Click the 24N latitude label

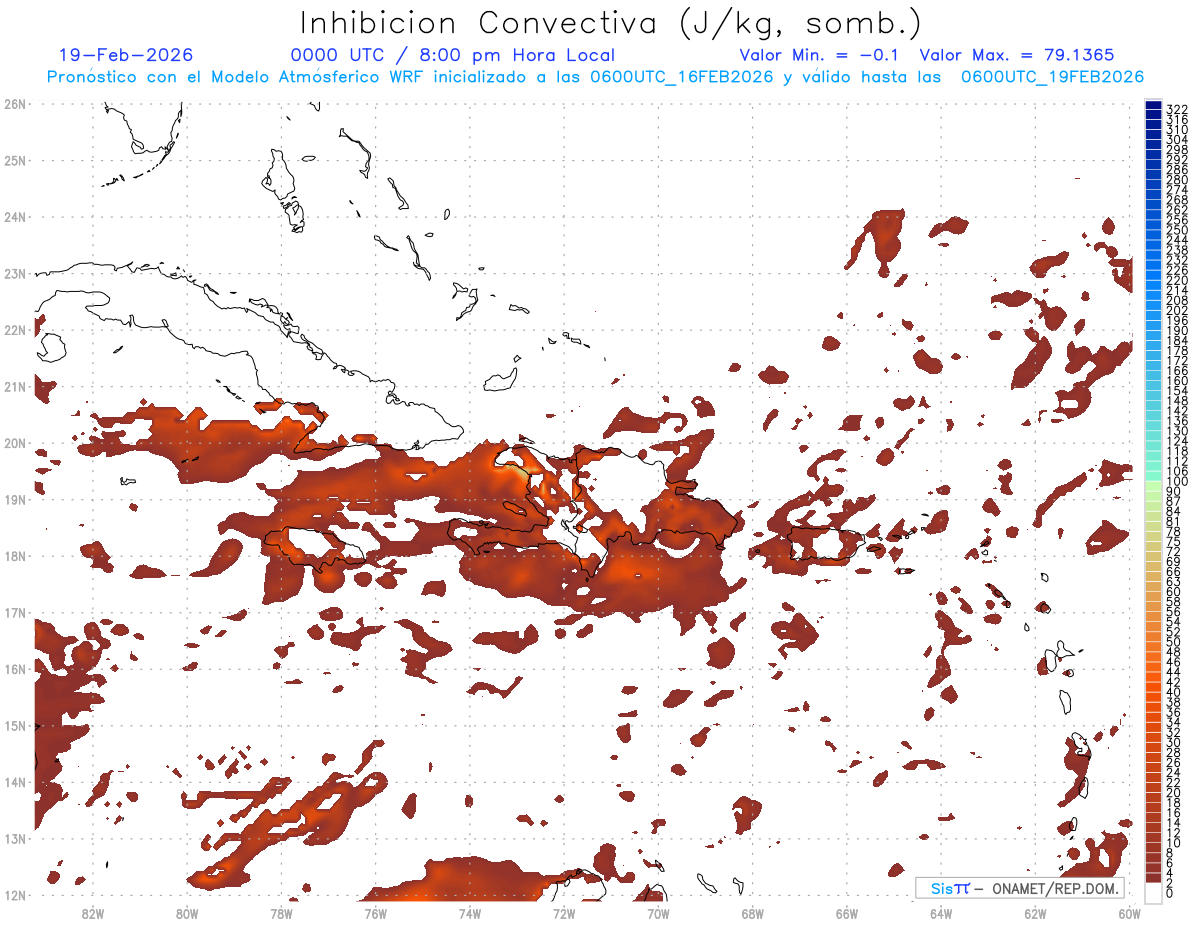click(x=15, y=217)
